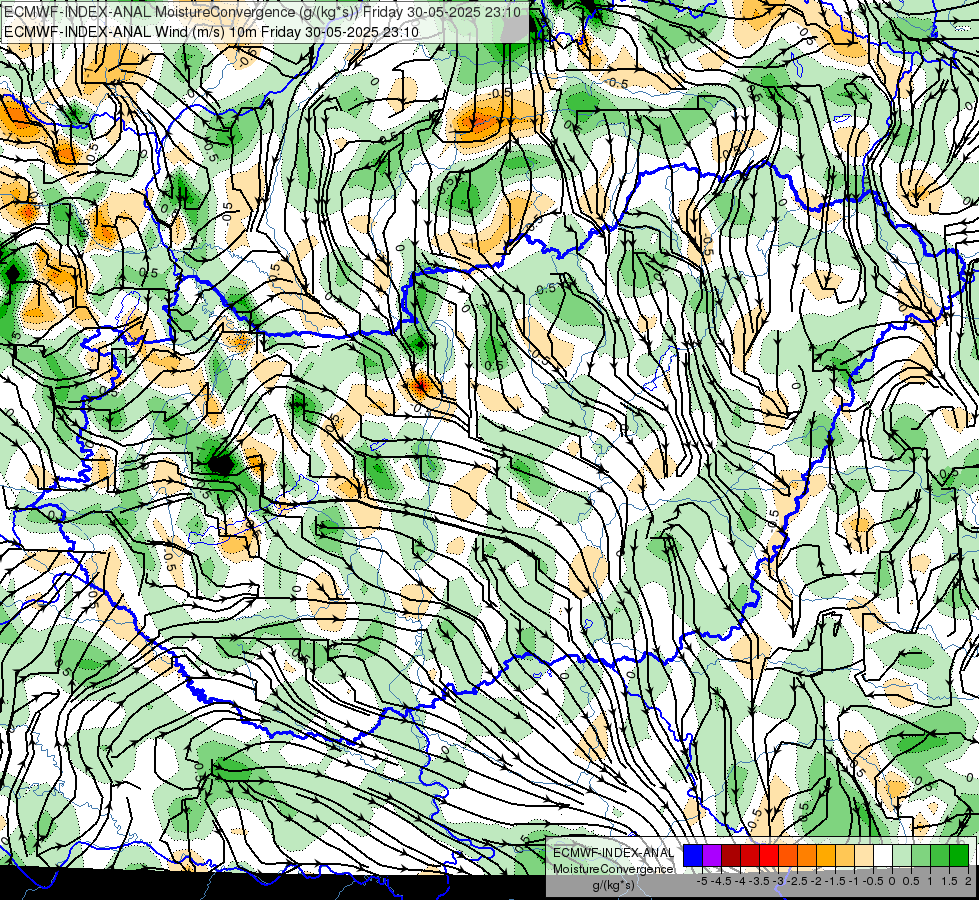Click the medium green swatch between 0.5 and 1
Screen dimensions: 979x900
point(921,855)
